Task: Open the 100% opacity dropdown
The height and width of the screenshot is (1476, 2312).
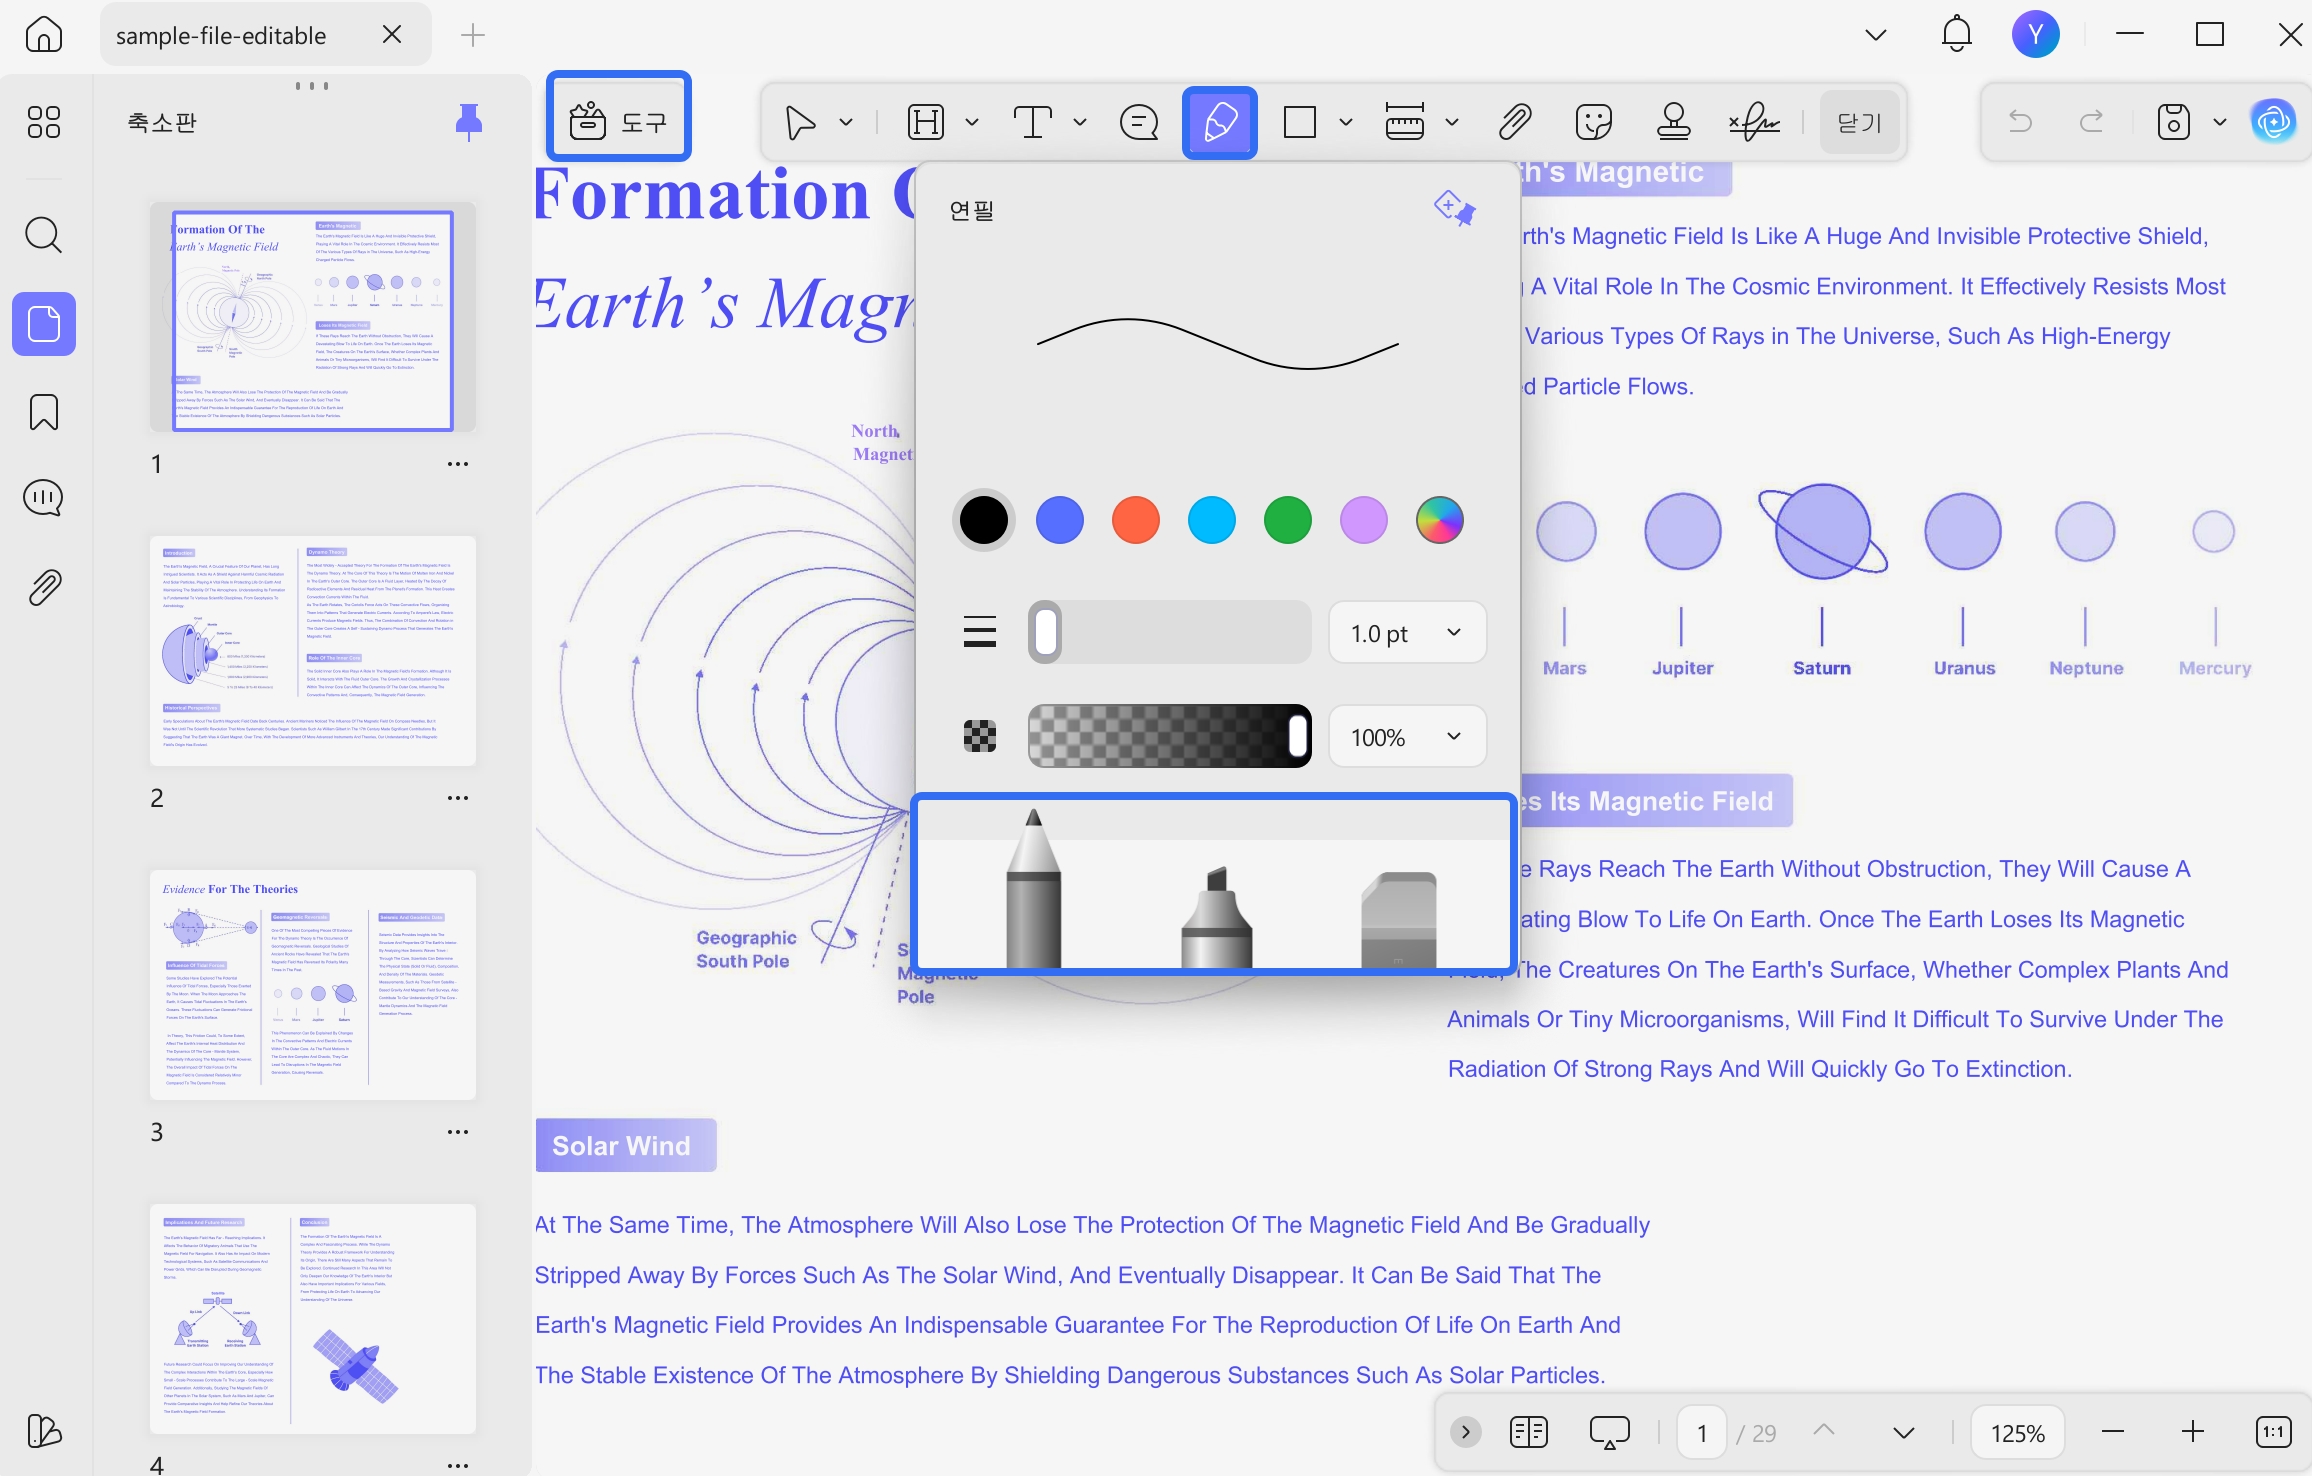Action: click(x=1407, y=736)
